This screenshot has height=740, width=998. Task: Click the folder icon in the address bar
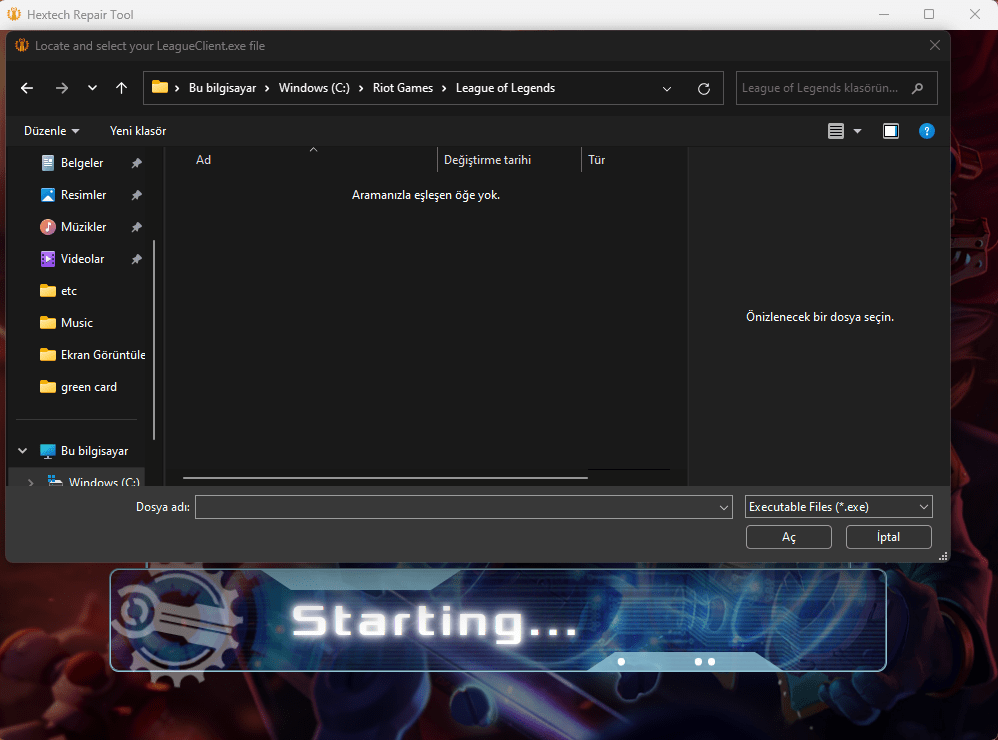pos(160,87)
